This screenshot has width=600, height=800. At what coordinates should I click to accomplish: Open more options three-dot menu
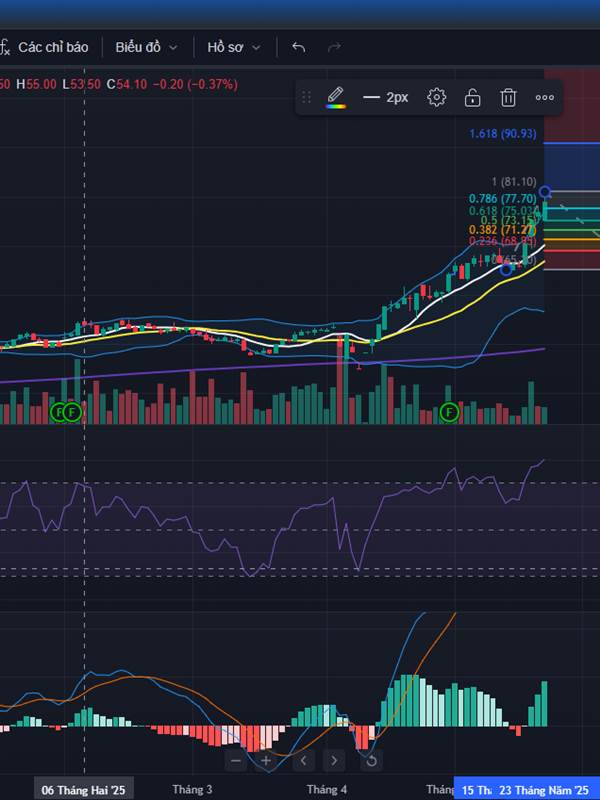pyautogui.click(x=544, y=97)
